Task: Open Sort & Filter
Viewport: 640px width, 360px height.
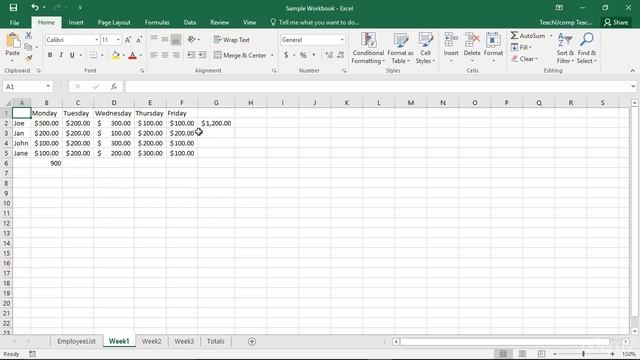Action: 565,48
